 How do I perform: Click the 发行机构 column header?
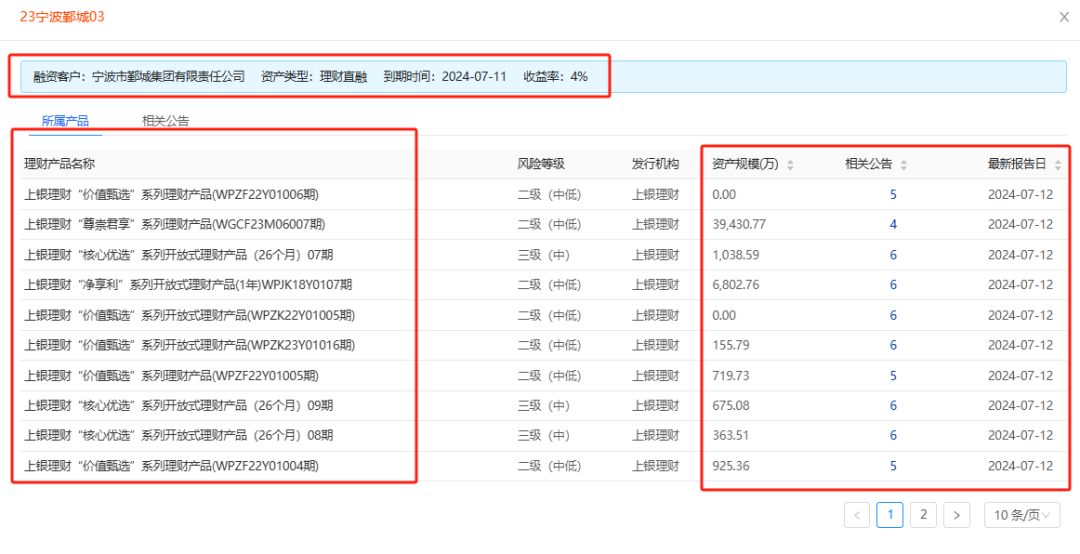click(x=656, y=165)
